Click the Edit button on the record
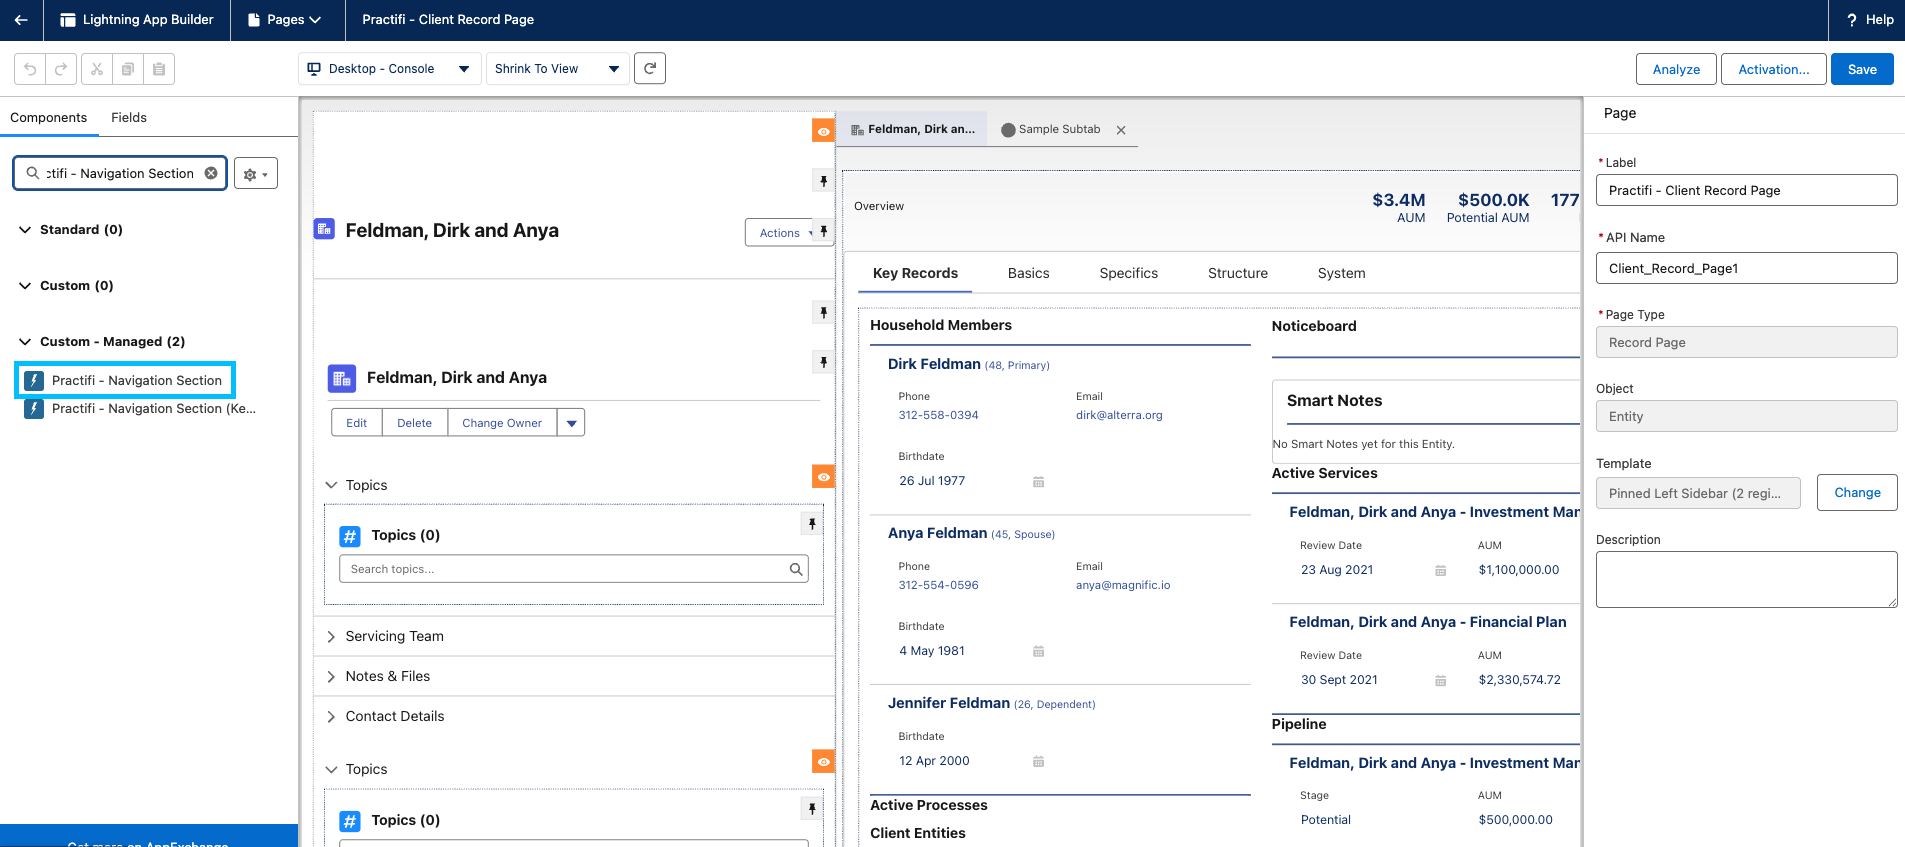The width and height of the screenshot is (1905, 847). click(x=357, y=423)
